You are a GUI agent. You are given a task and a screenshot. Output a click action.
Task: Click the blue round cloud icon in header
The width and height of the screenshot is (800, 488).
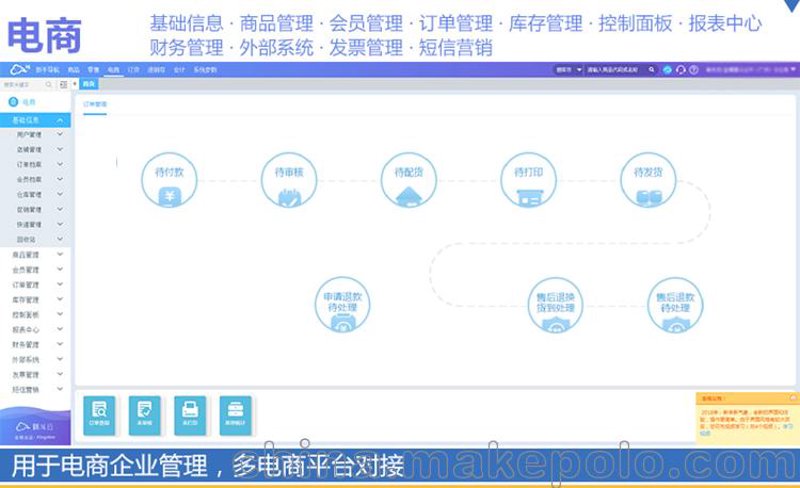[x=667, y=69]
